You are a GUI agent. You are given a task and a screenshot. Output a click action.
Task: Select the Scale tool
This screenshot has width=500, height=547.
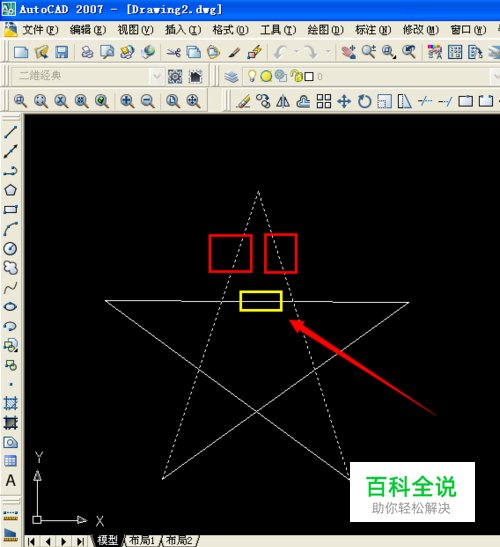tap(384, 102)
